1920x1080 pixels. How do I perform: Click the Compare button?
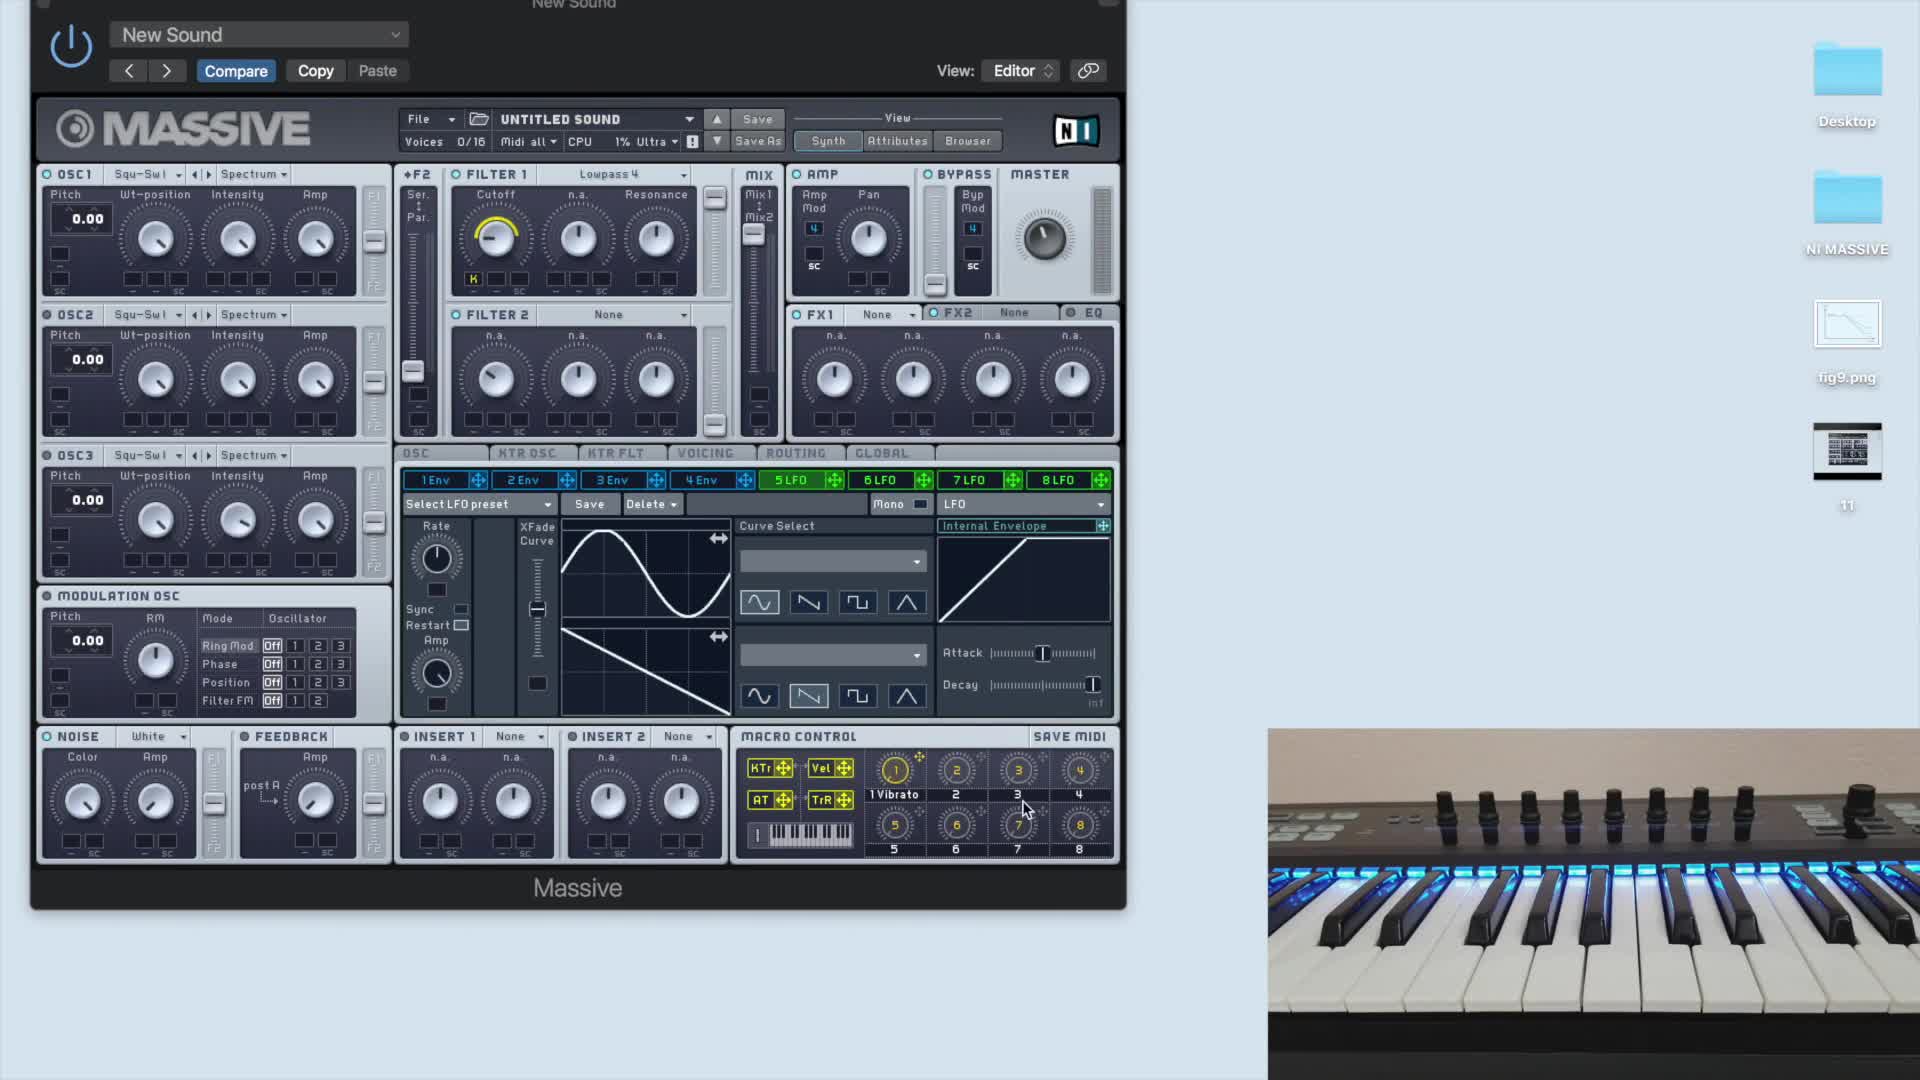click(236, 71)
